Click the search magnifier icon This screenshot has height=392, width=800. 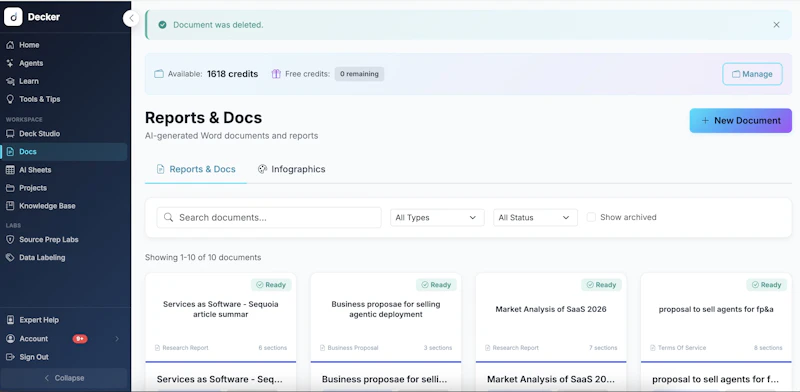pos(168,217)
